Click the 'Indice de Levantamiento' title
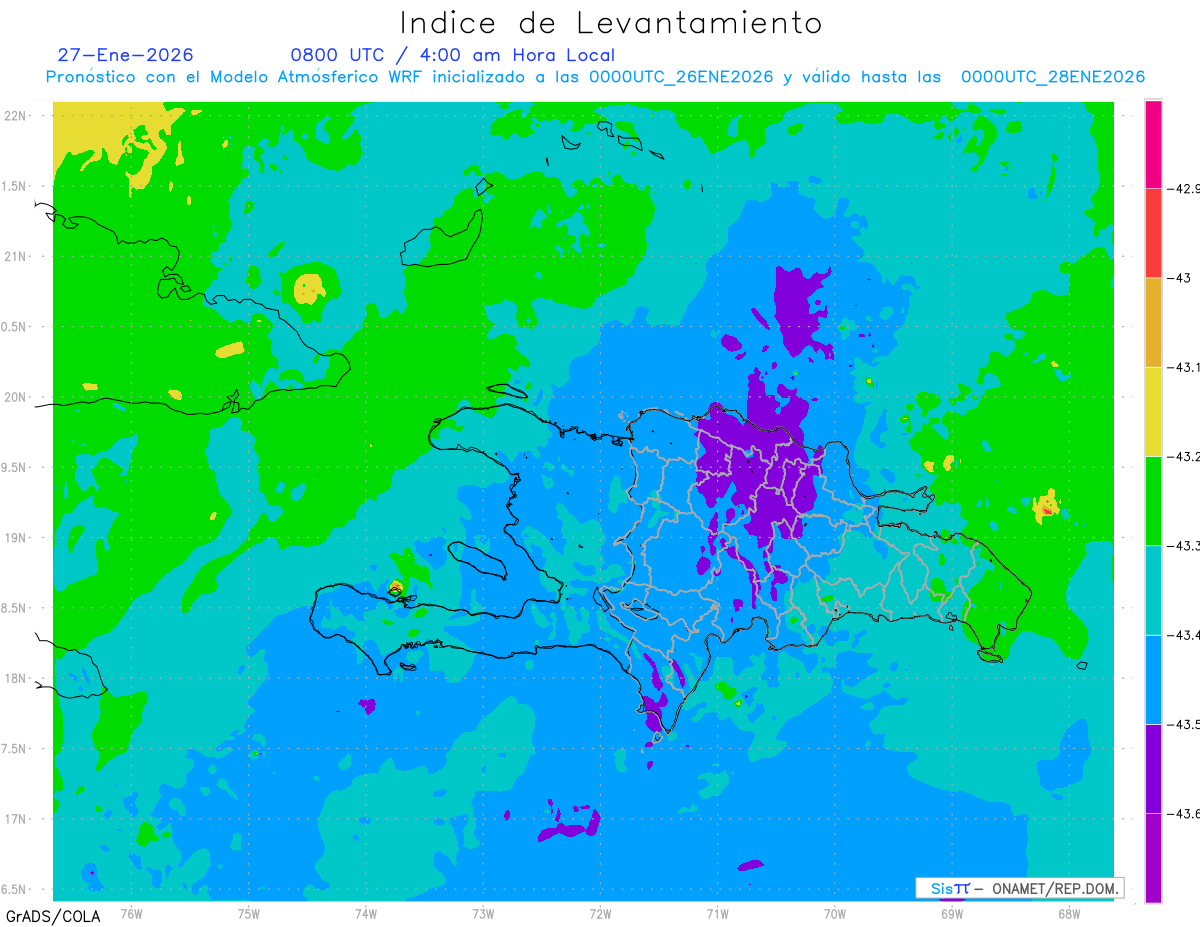Screen dimensions: 1200x927 (611, 23)
